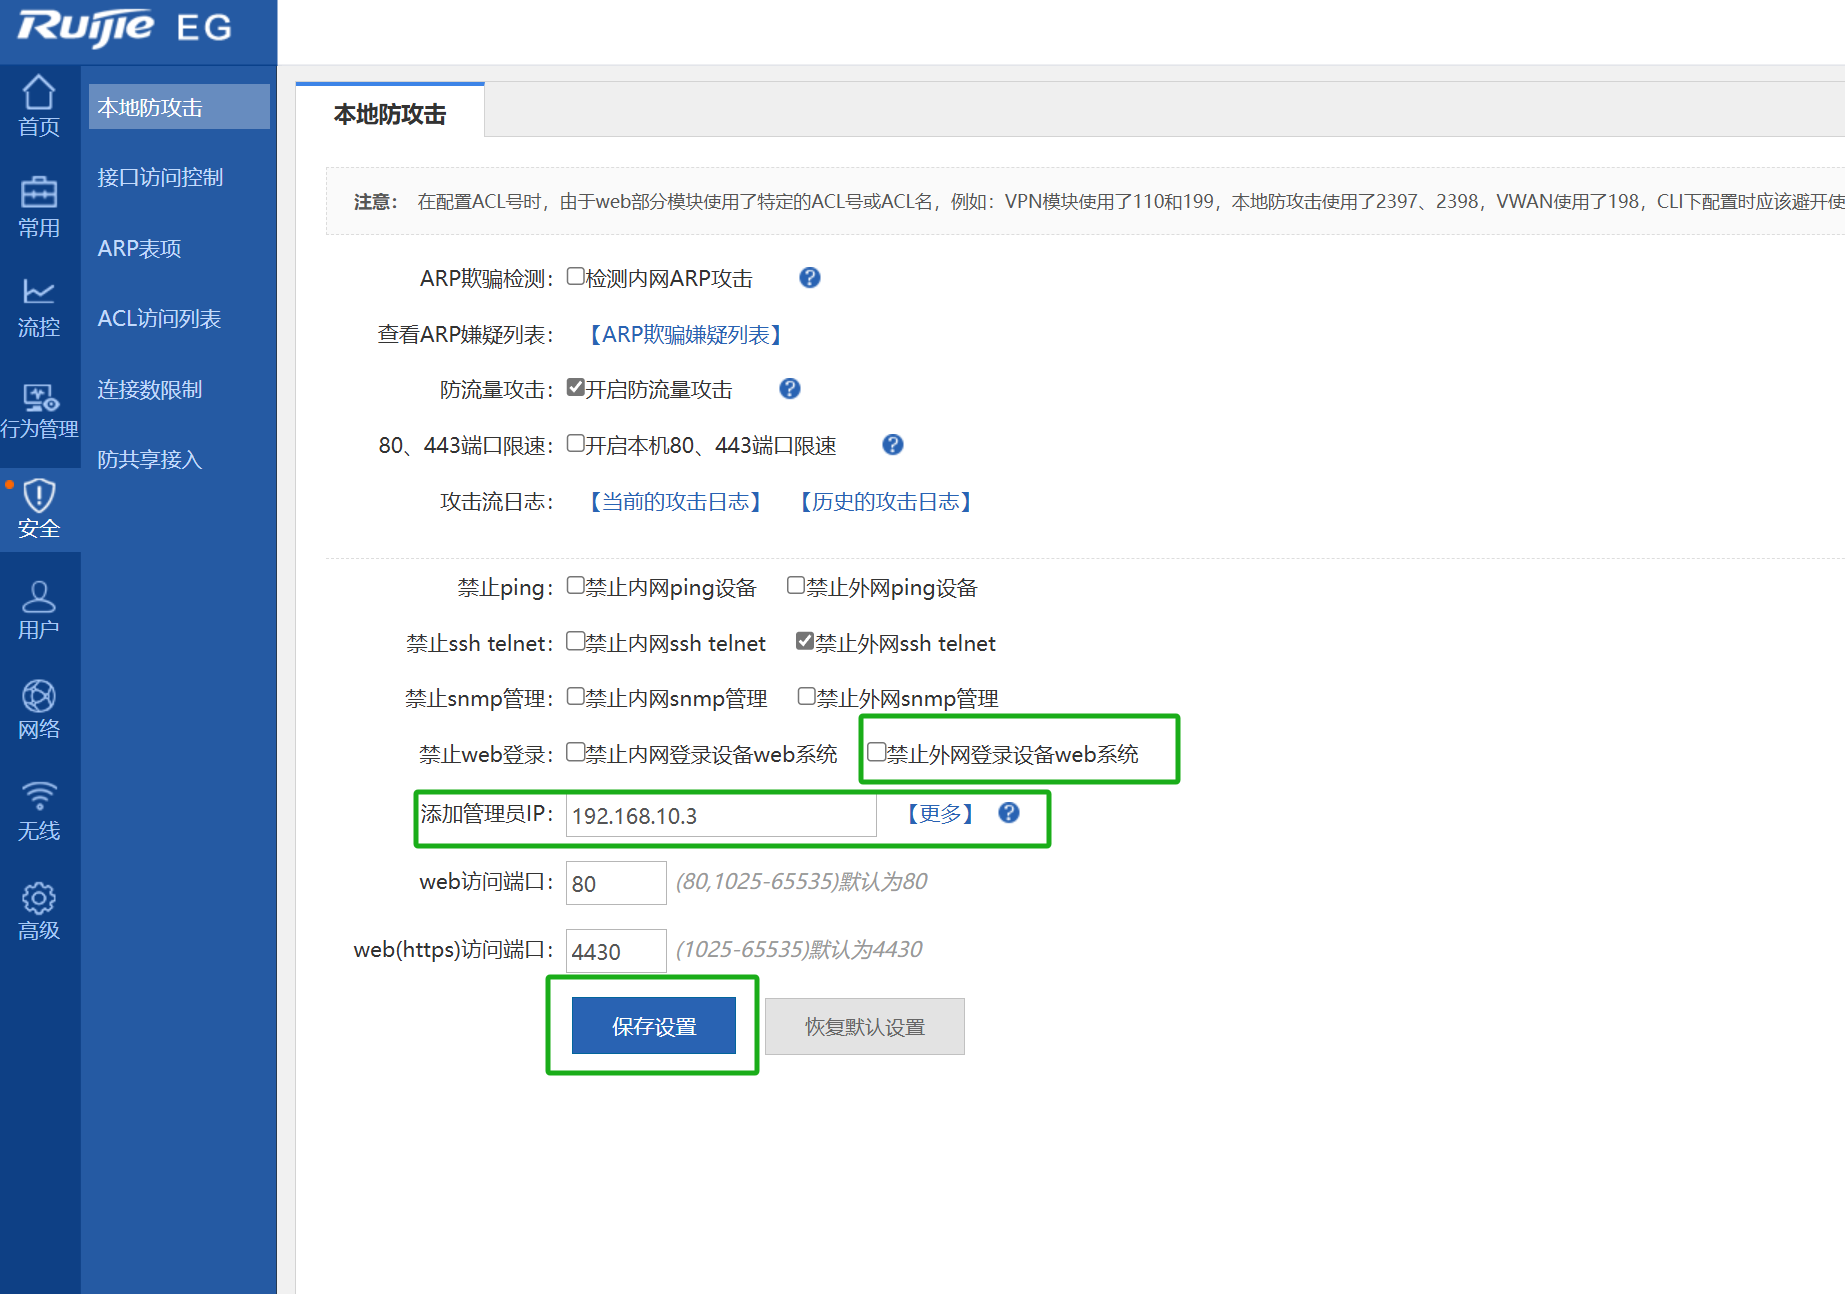Click the 添加管理员IP input field
The width and height of the screenshot is (1845, 1294).
(720, 816)
